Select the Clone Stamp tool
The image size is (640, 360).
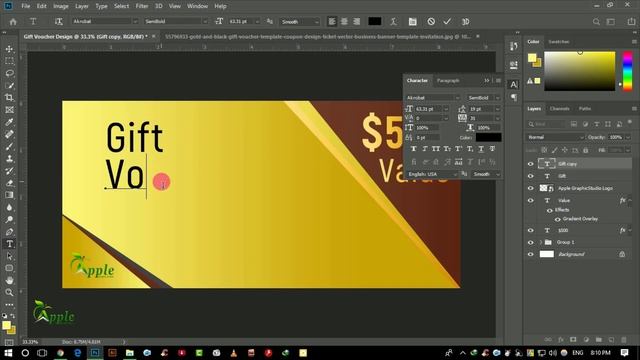tap(9, 159)
